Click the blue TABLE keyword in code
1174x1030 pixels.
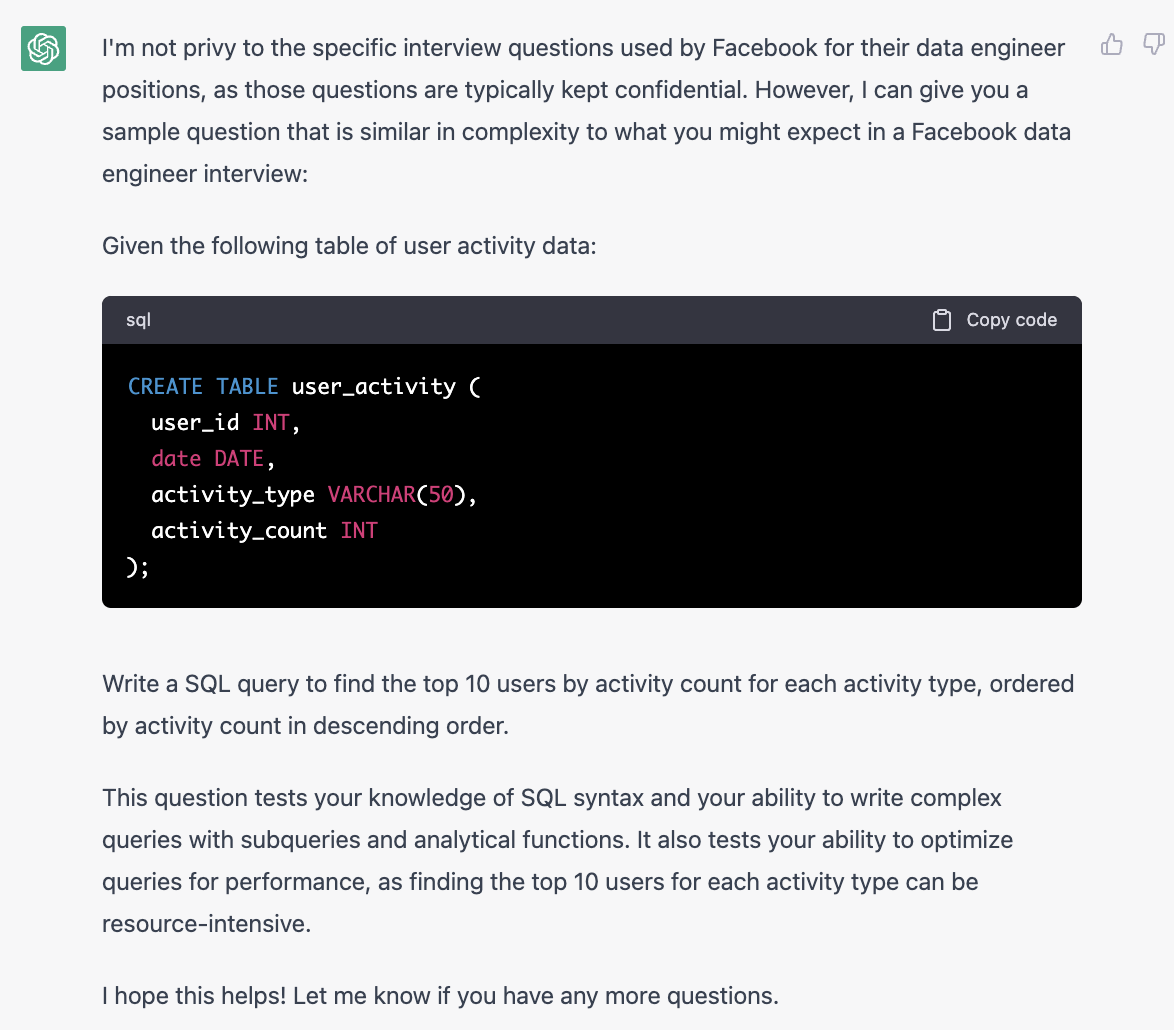coord(248,386)
